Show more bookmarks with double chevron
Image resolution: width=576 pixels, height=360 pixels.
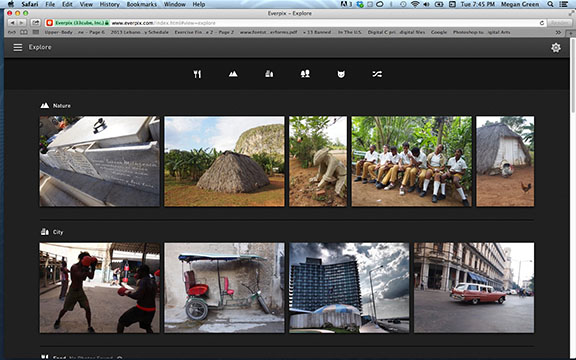pos(558,32)
